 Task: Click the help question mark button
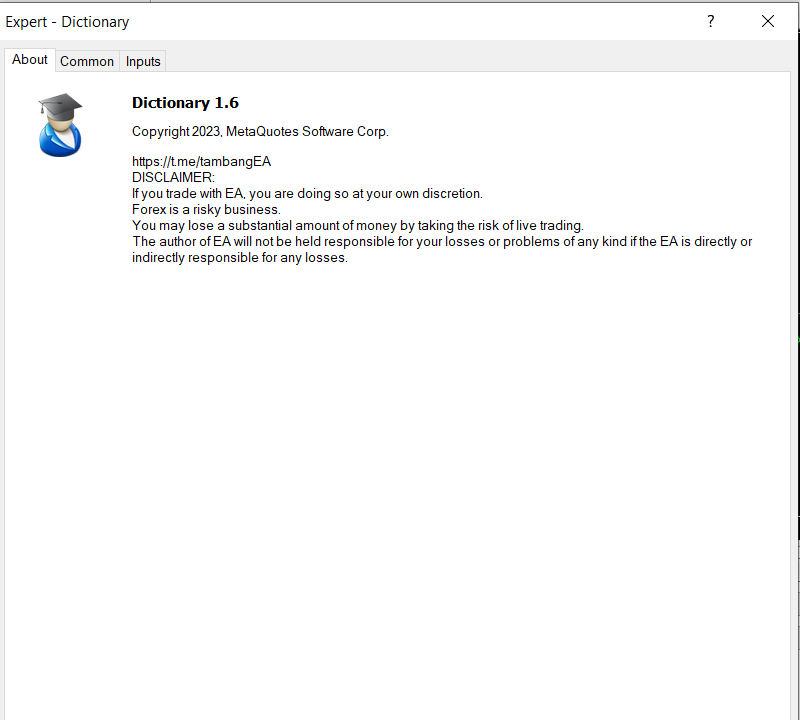point(710,21)
